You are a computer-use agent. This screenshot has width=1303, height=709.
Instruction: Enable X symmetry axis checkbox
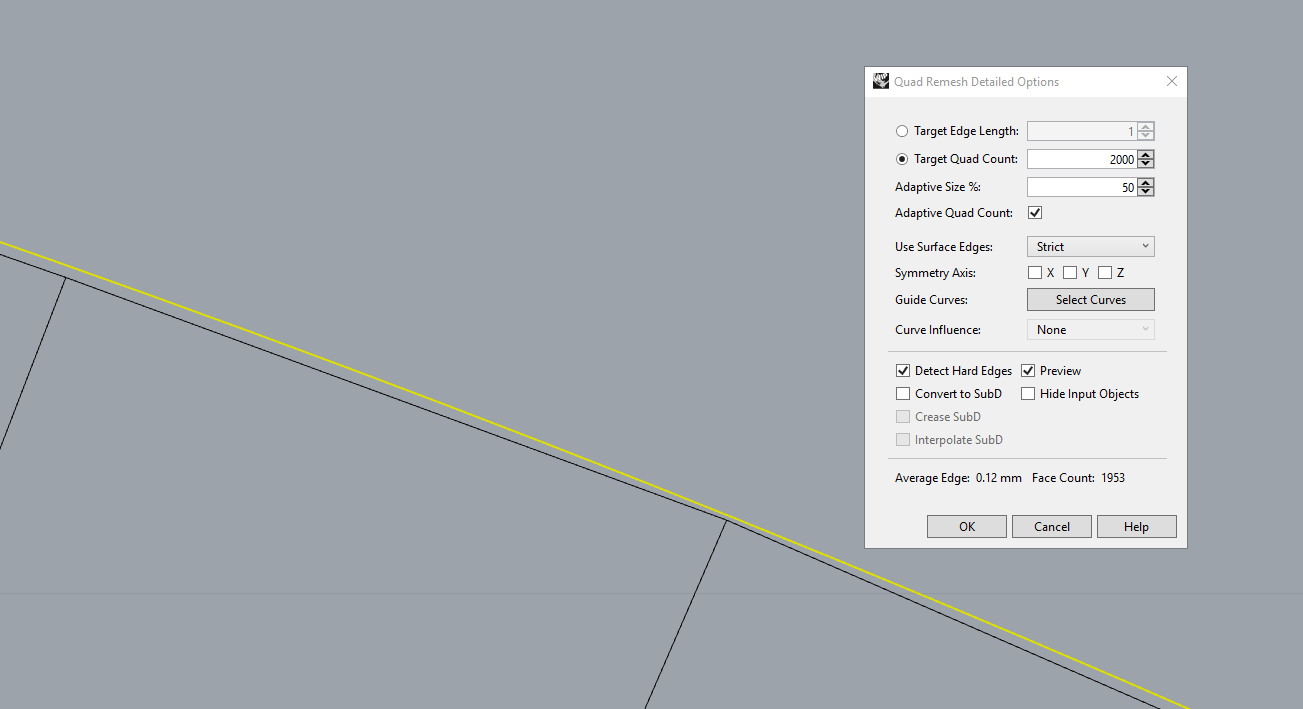(1035, 273)
